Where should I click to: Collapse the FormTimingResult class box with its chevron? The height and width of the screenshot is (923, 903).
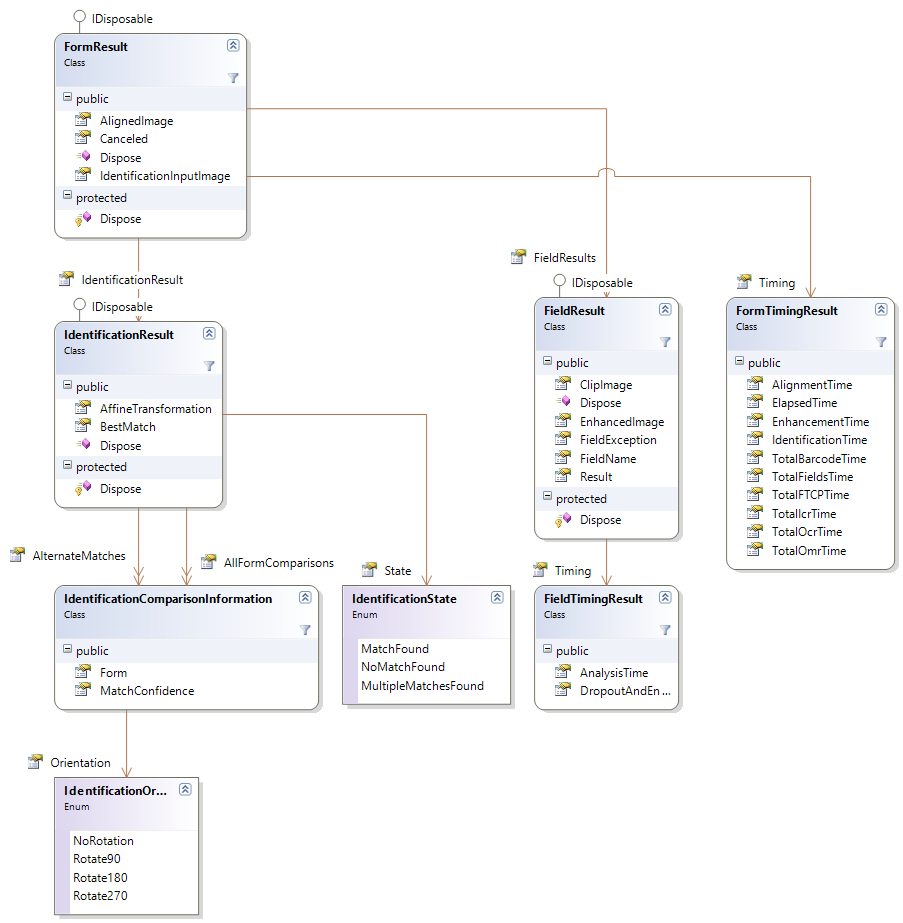(x=881, y=309)
